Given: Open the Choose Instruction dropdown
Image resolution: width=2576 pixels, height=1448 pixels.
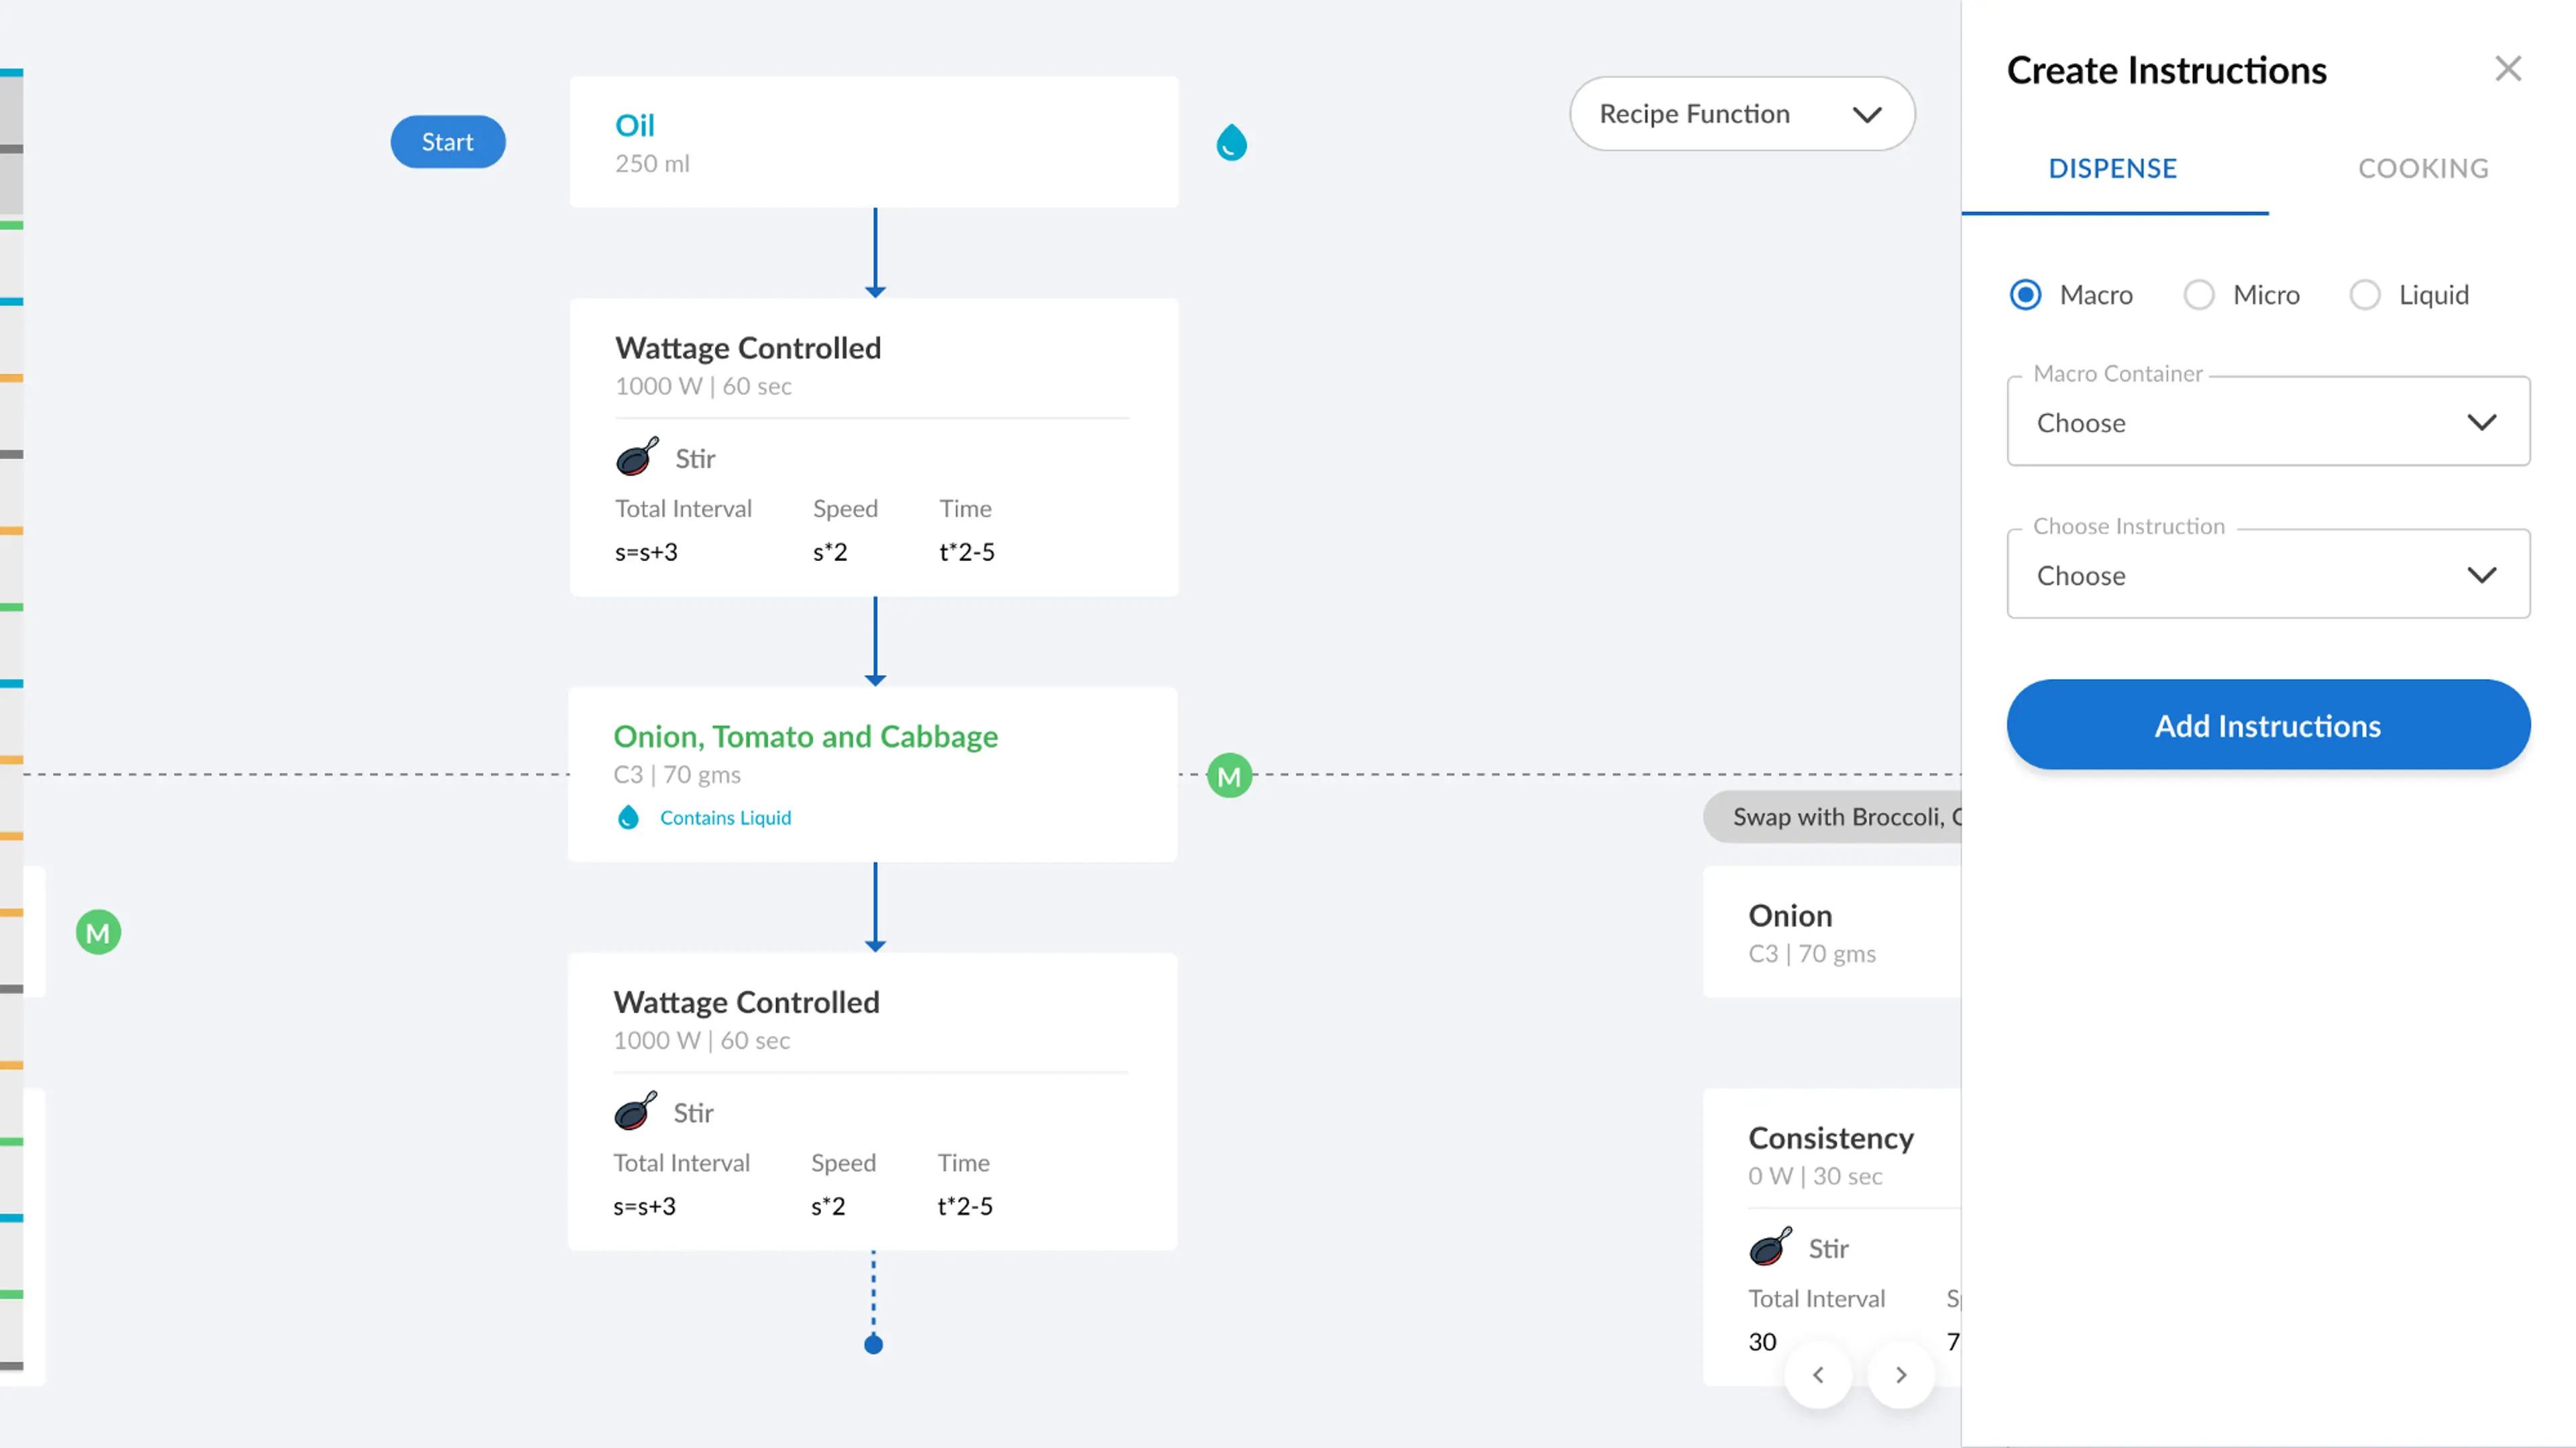Looking at the screenshot, I should (2267, 575).
